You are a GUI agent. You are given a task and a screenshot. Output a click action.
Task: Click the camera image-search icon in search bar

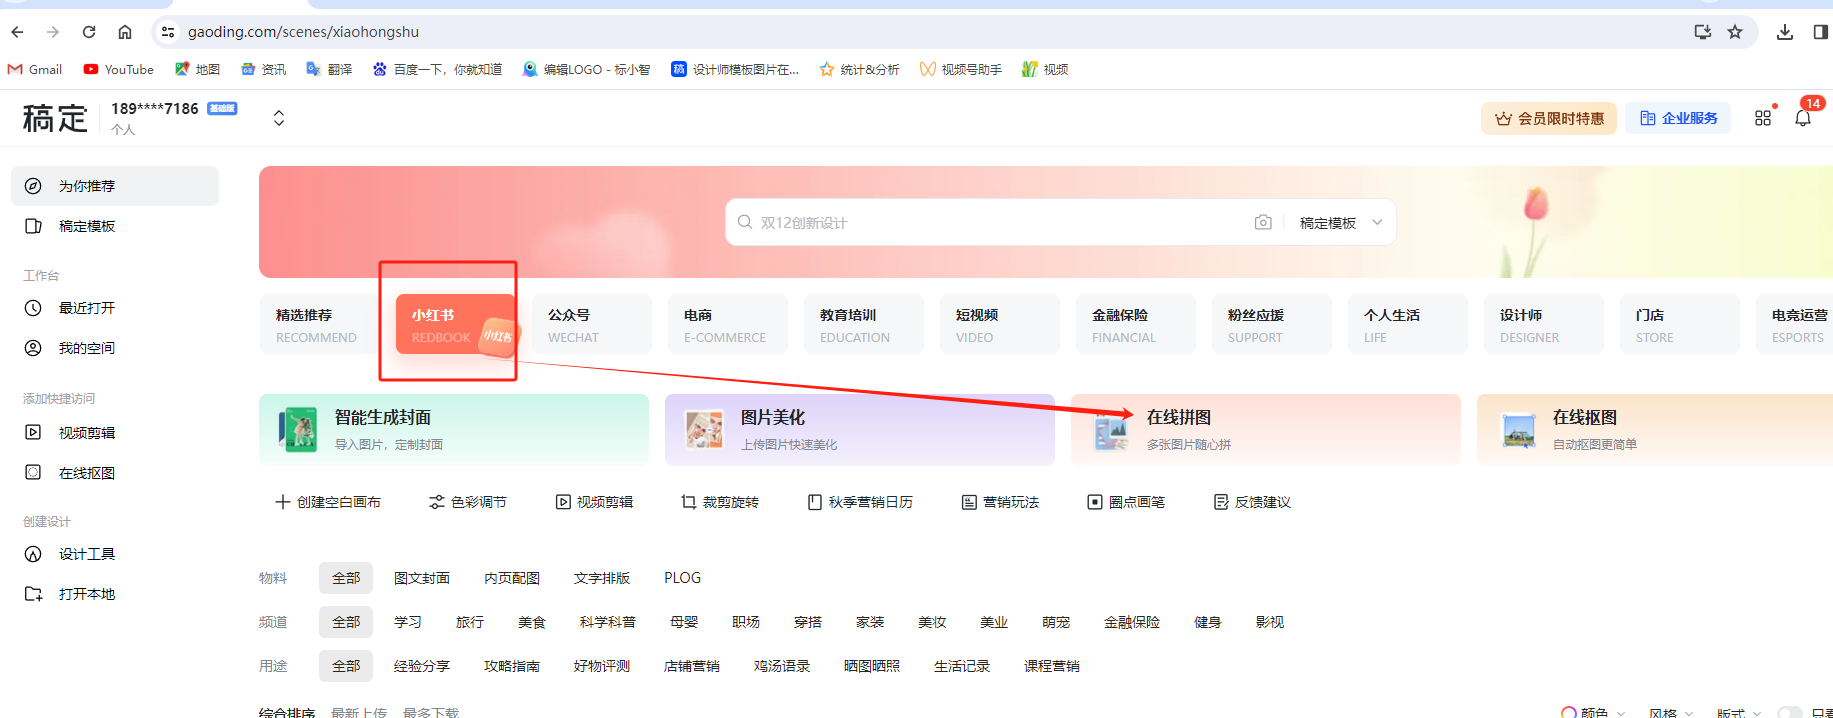(1263, 222)
